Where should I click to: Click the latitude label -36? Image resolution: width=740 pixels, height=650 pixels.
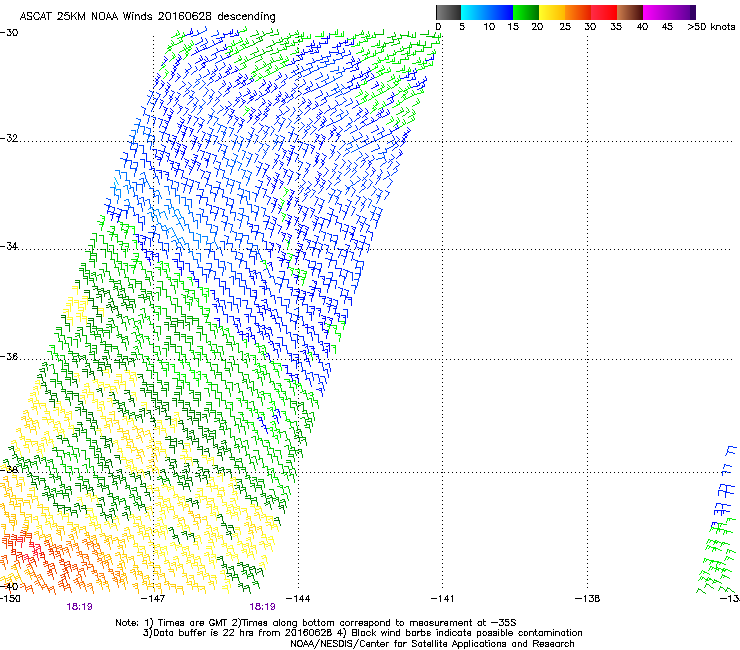(x=9, y=356)
